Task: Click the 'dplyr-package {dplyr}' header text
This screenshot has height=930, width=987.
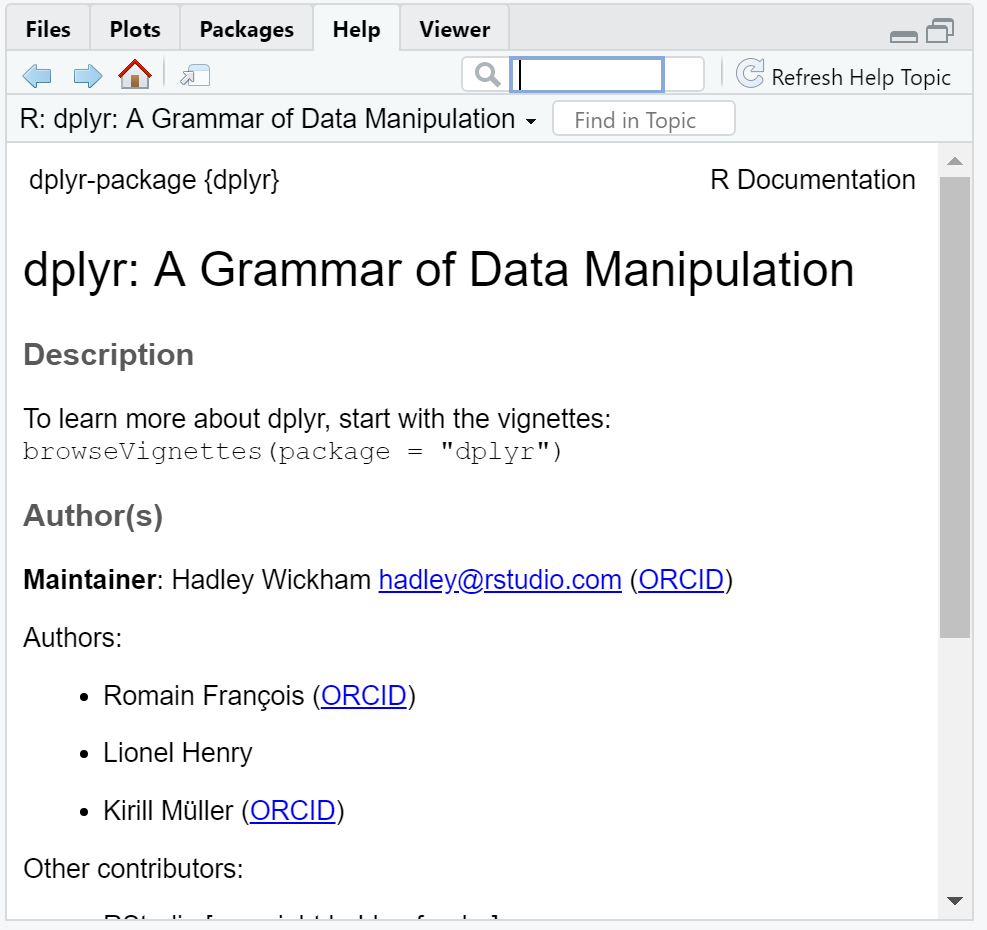Action: (154, 181)
